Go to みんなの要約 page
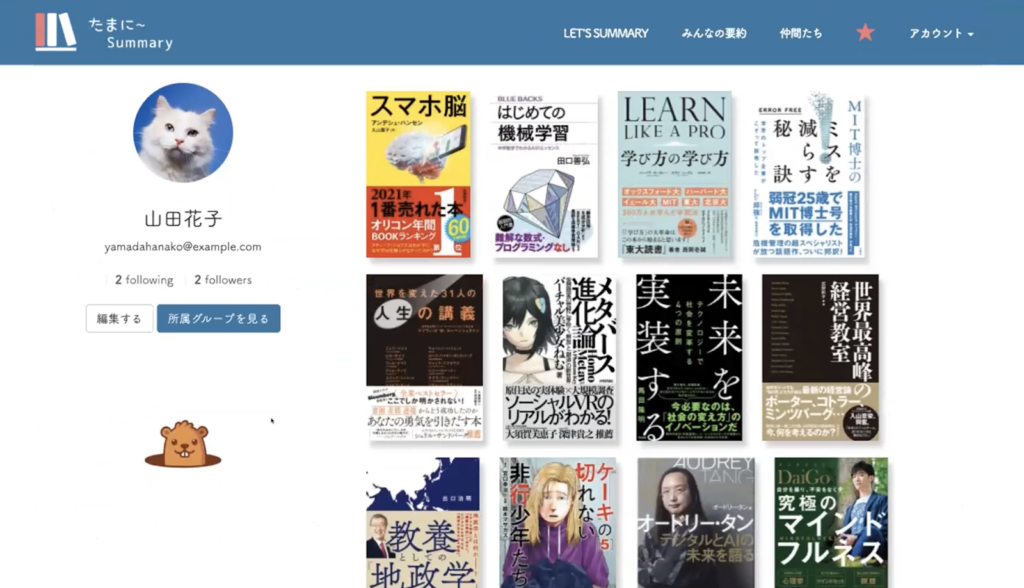The height and width of the screenshot is (588, 1024). point(714,33)
